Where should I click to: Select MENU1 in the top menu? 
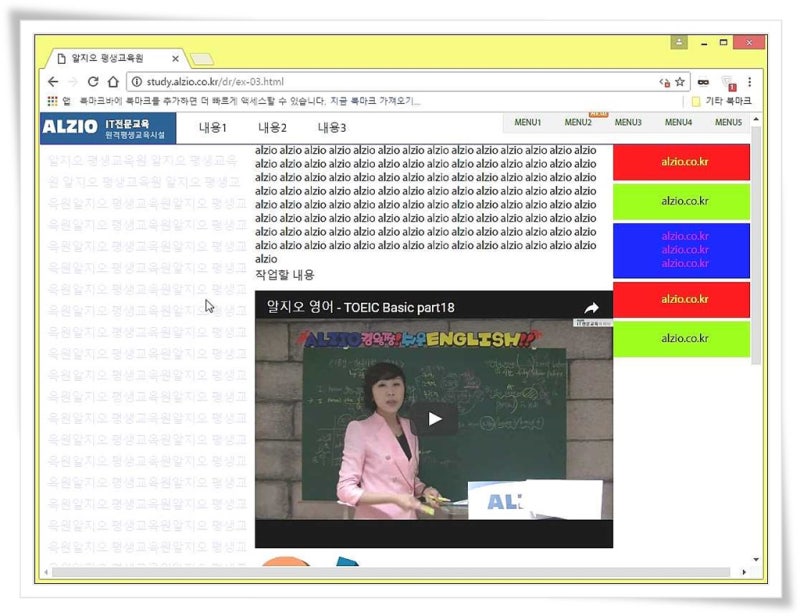pyautogui.click(x=528, y=122)
